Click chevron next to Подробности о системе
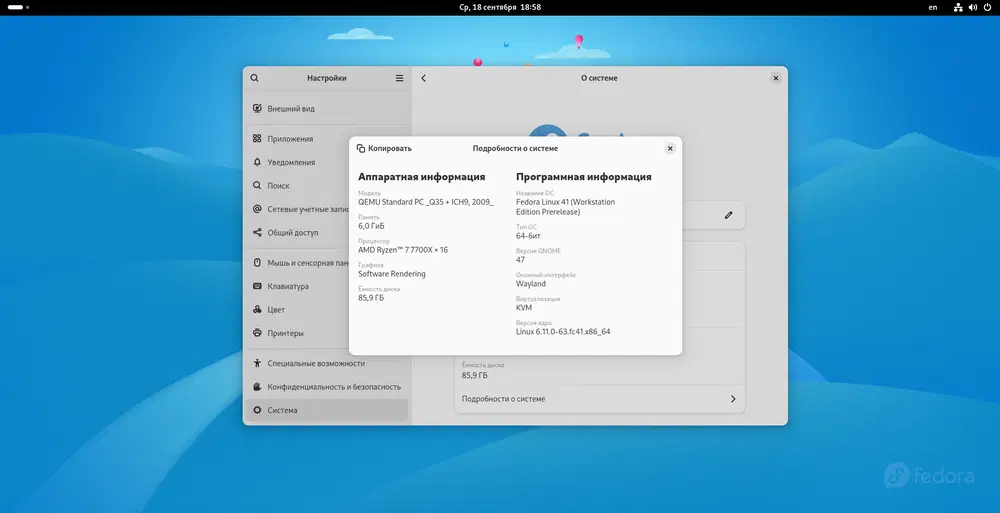Screen dimensions: 1000x513 point(733,399)
